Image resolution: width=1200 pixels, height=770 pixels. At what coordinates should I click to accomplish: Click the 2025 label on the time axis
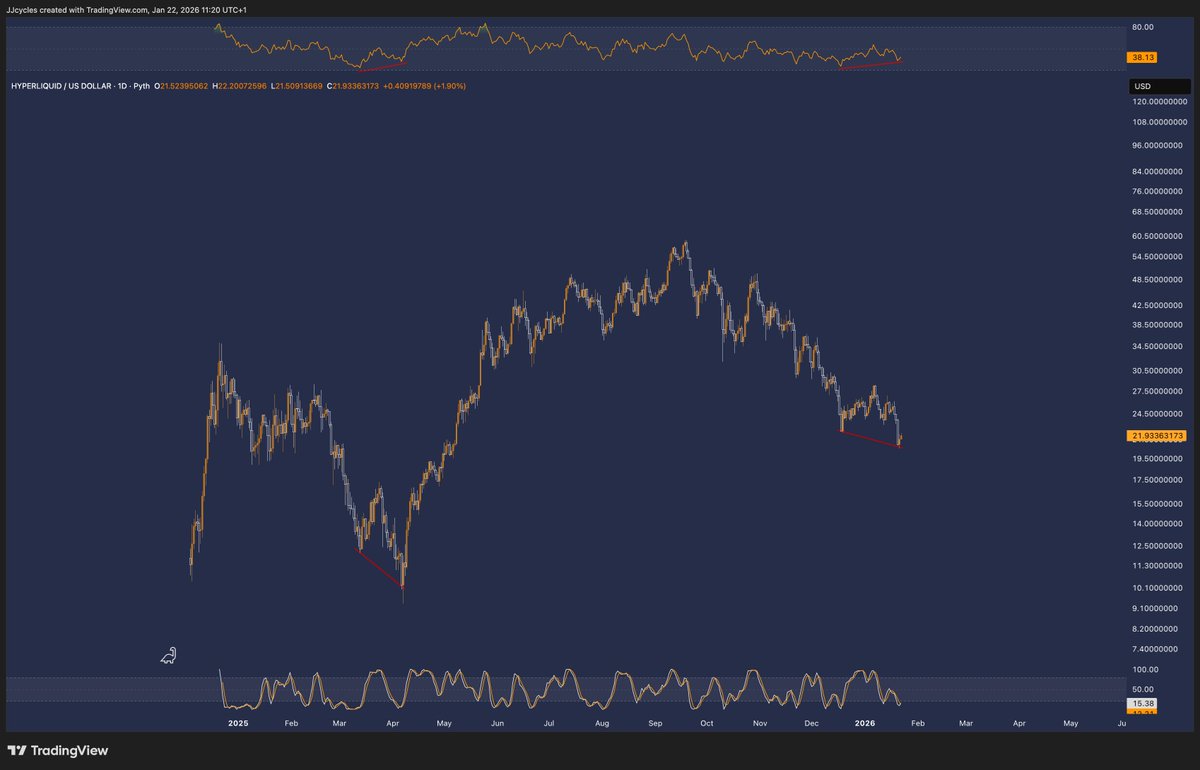238,722
